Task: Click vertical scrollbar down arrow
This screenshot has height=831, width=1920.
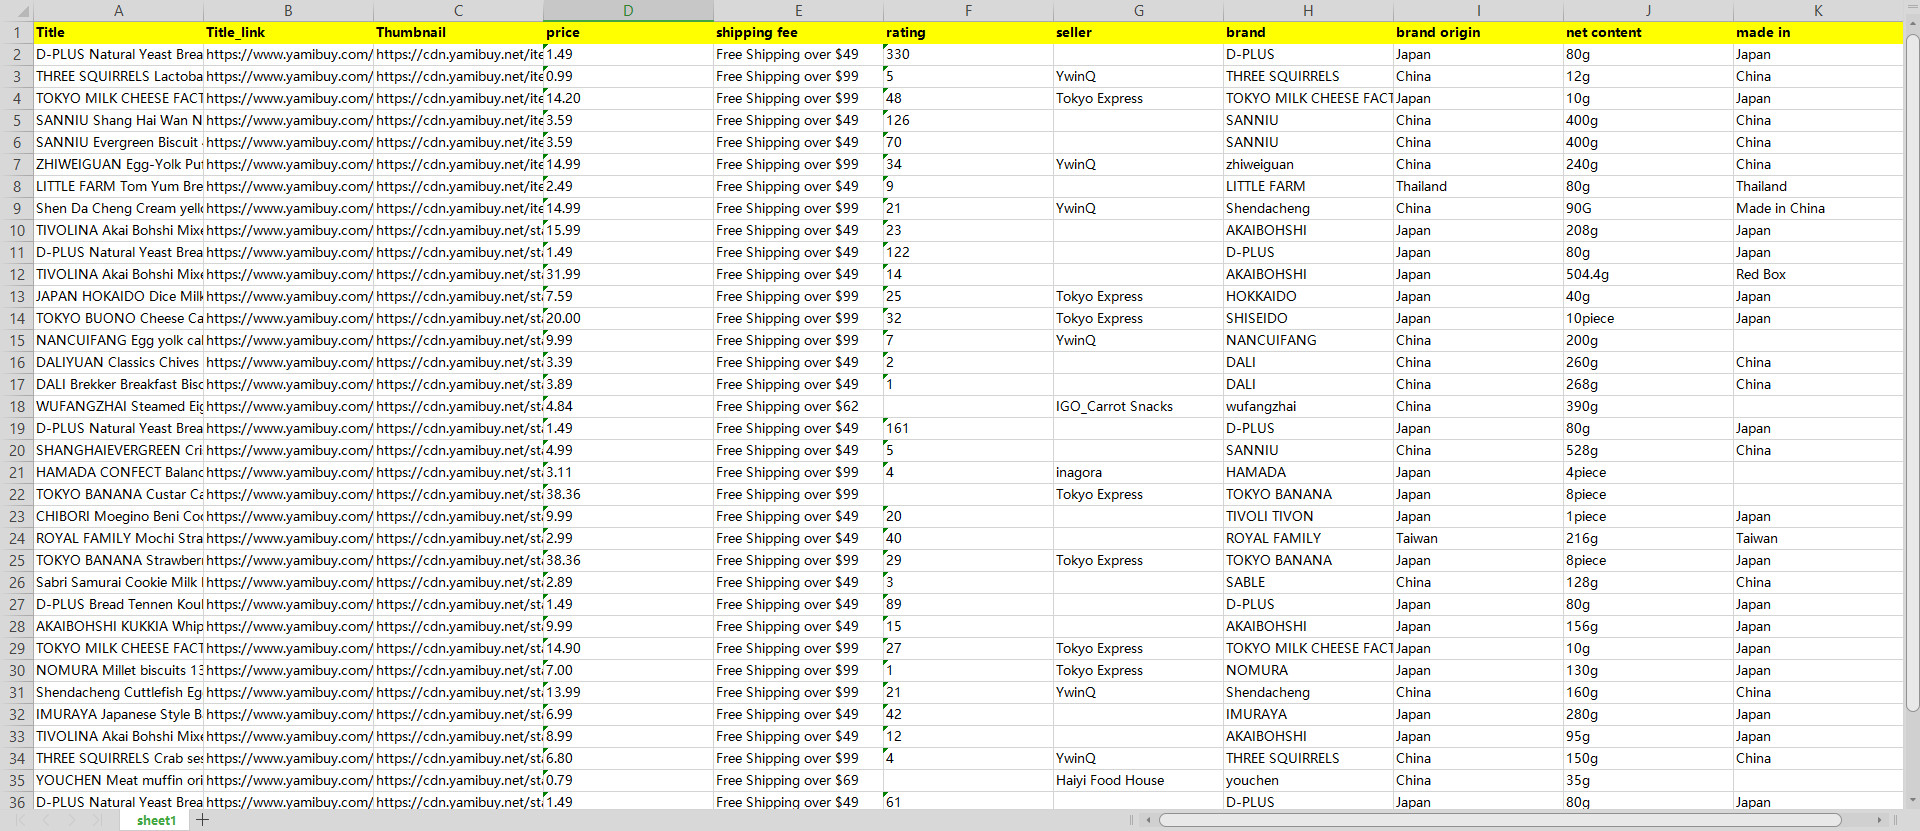Action: click(x=1912, y=800)
